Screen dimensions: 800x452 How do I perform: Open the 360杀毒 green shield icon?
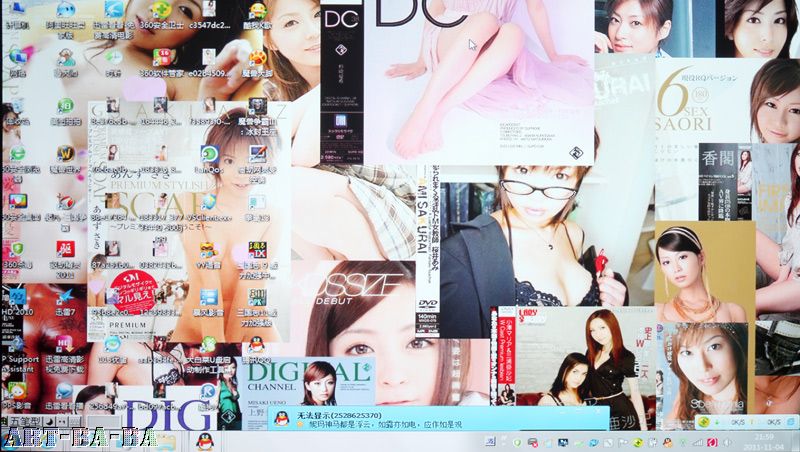(17, 254)
